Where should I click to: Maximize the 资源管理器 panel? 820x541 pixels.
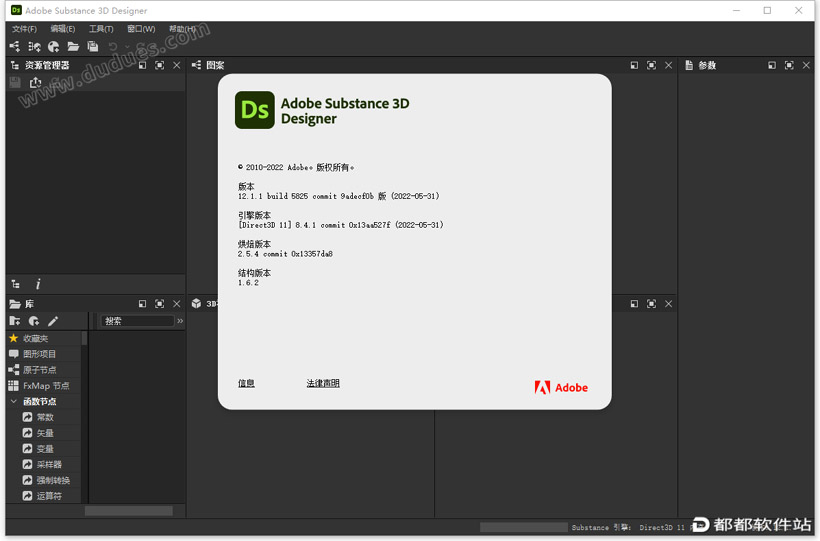pyautogui.click(x=160, y=65)
